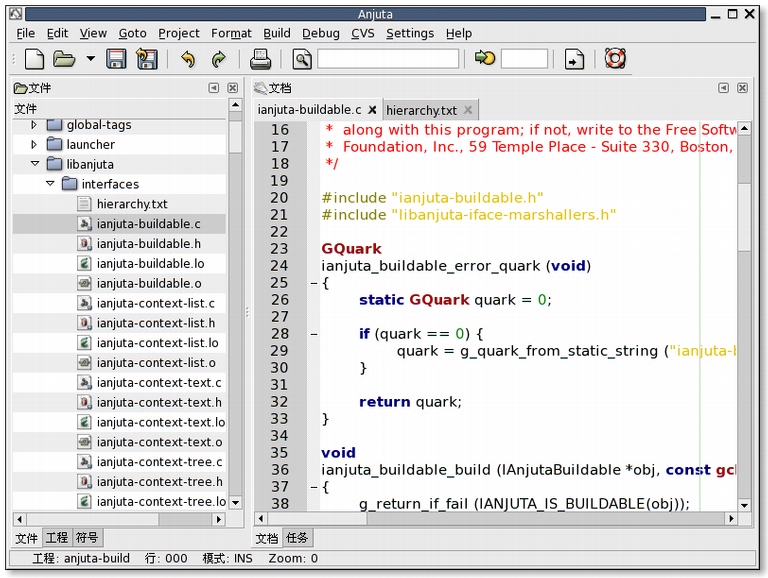Screen dimensions: 768x578
Task: Collapse the libanjuta folder
Action: click(34, 164)
